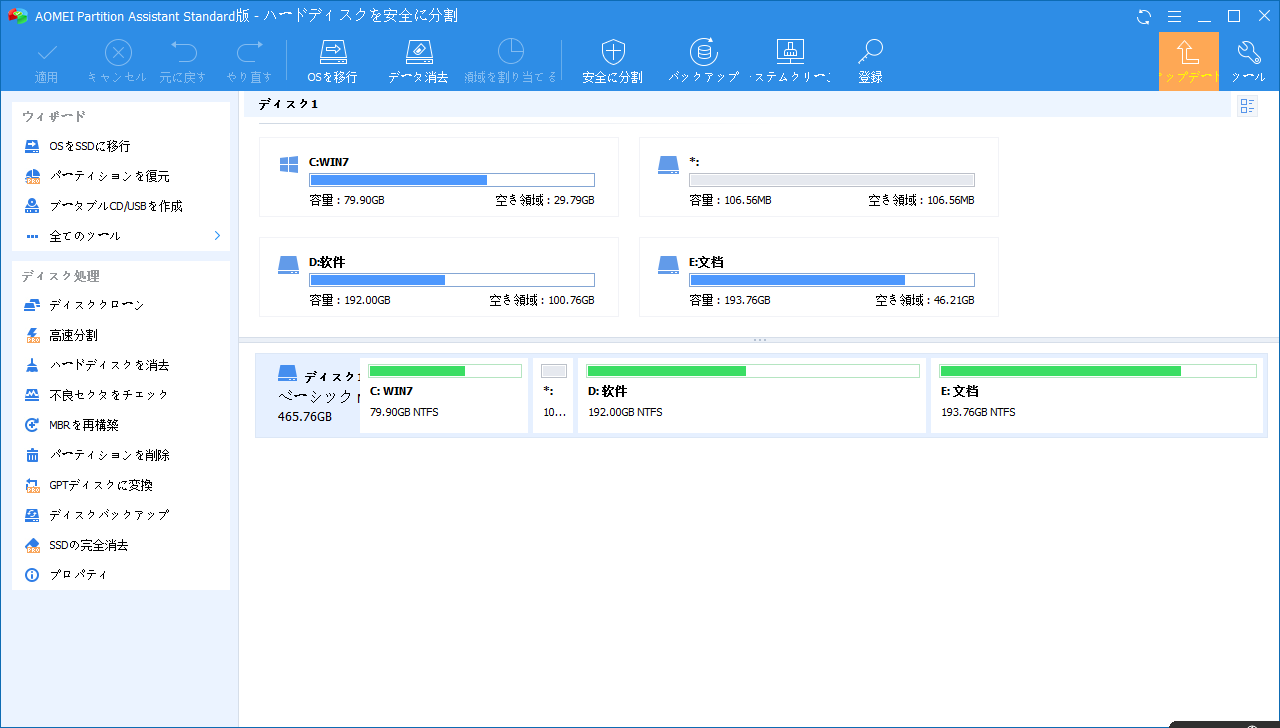The width and height of the screenshot is (1280, 728).
Task: Select the D:软件 partition card
Action: click(x=439, y=277)
